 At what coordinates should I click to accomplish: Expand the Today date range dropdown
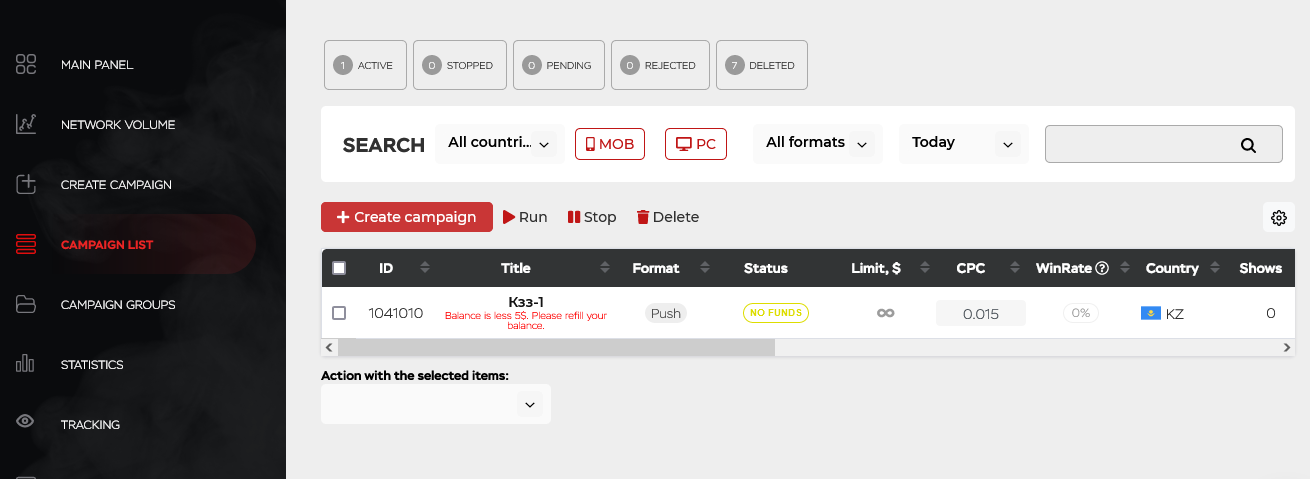click(x=963, y=143)
